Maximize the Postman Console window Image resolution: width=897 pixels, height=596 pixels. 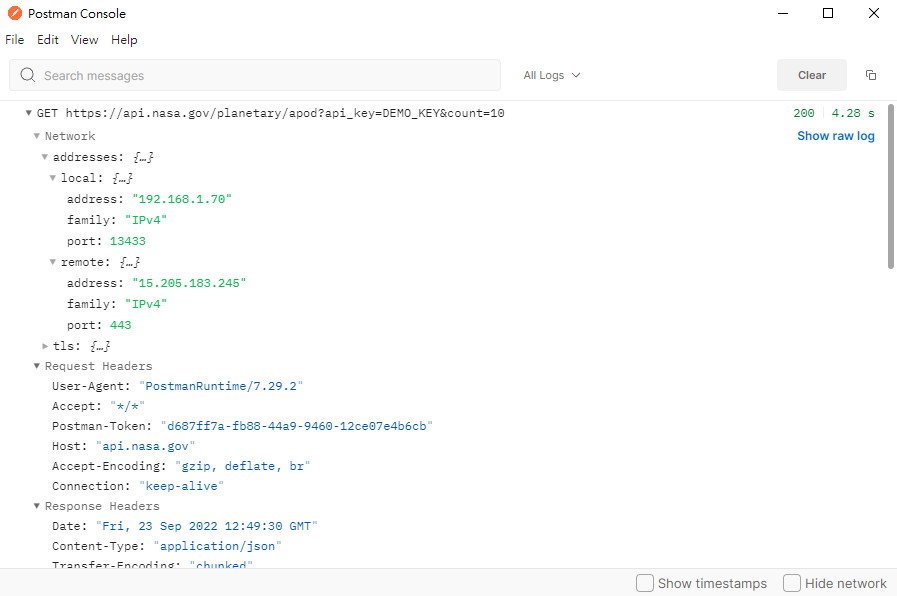tap(827, 13)
